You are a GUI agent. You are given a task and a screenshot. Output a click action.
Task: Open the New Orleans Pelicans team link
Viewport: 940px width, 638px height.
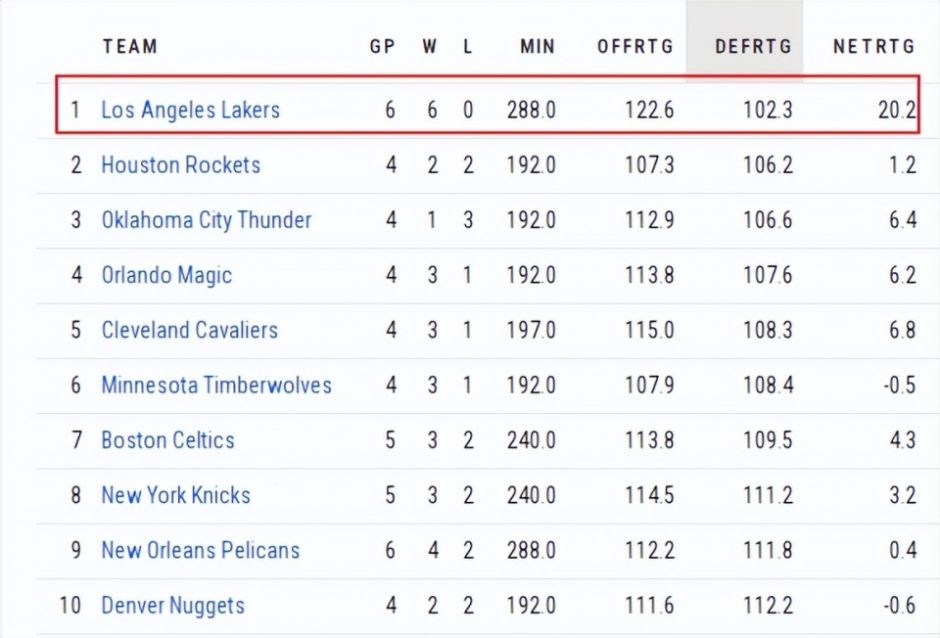[200, 550]
